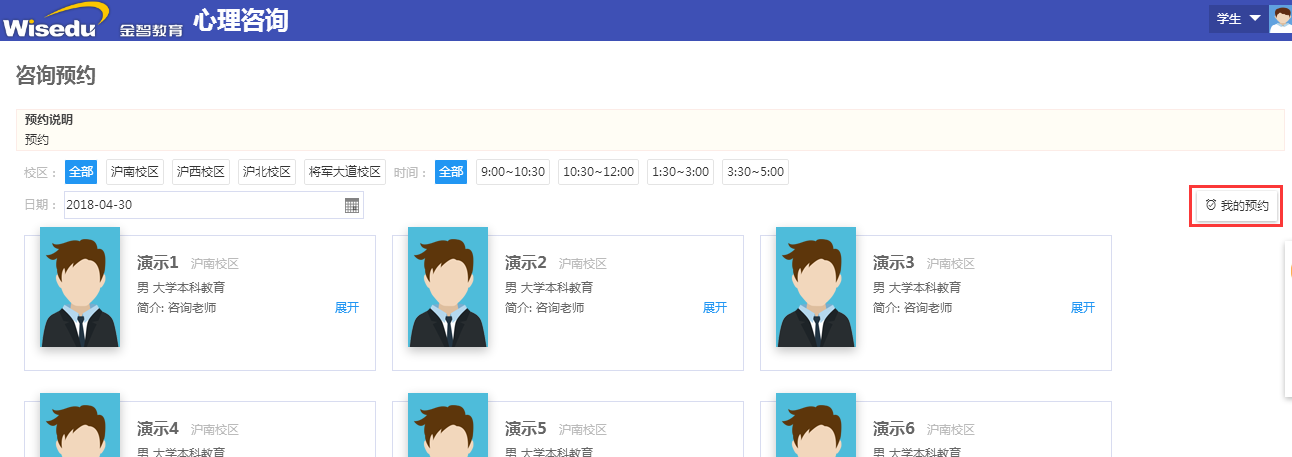
Task: Click the 演示4 name
Action: pyautogui.click(x=158, y=429)
